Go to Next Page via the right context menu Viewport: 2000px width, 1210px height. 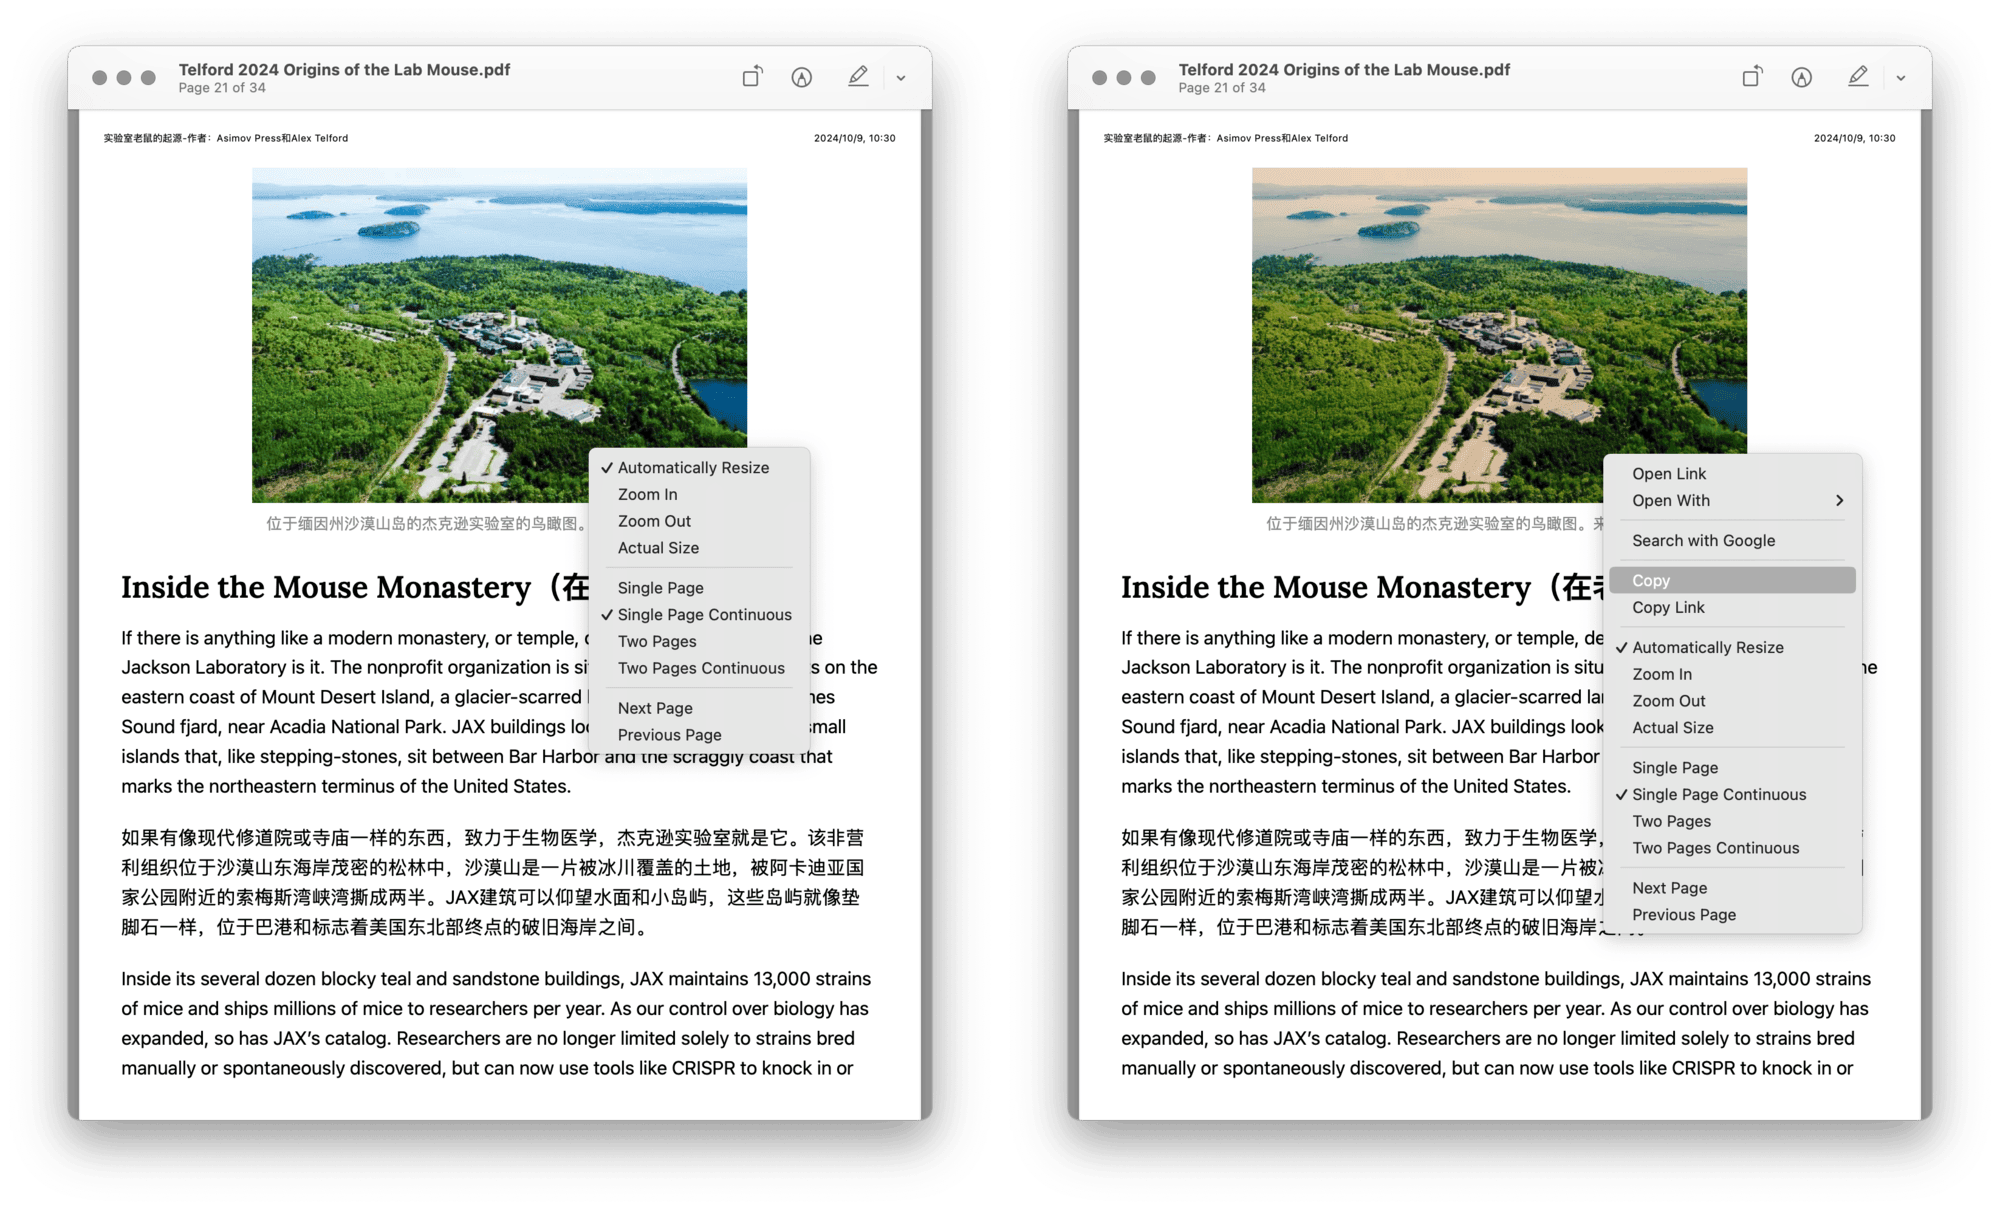1732,888
